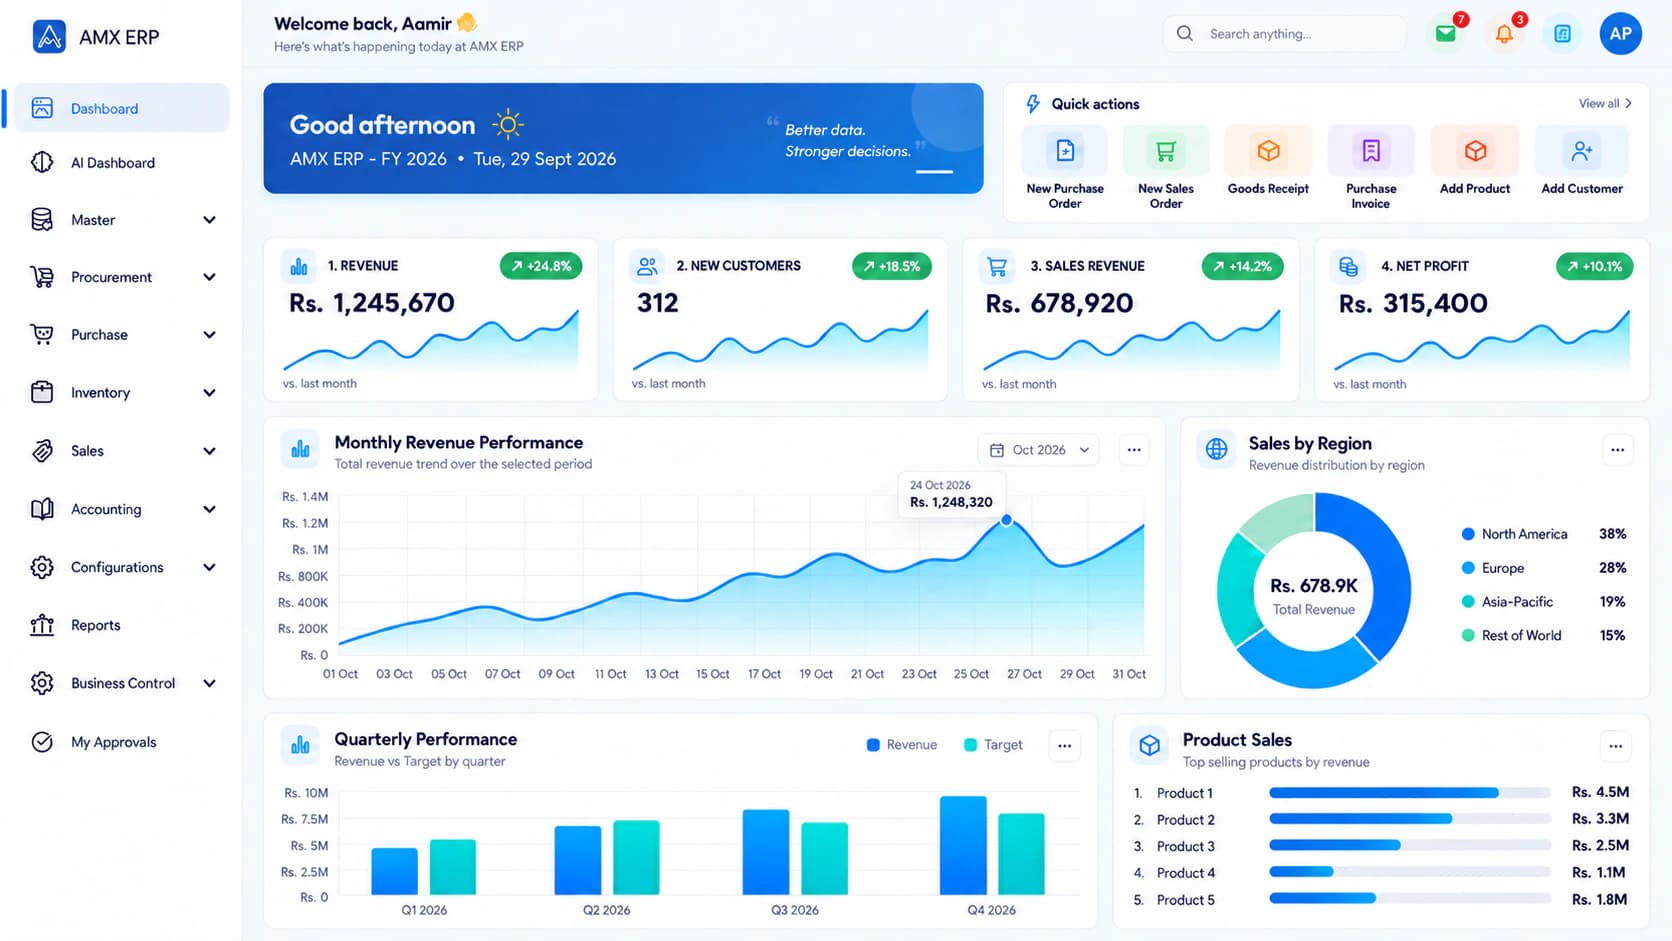Toggle the Revenue legend in Quarterly Performance

(901, 745)
